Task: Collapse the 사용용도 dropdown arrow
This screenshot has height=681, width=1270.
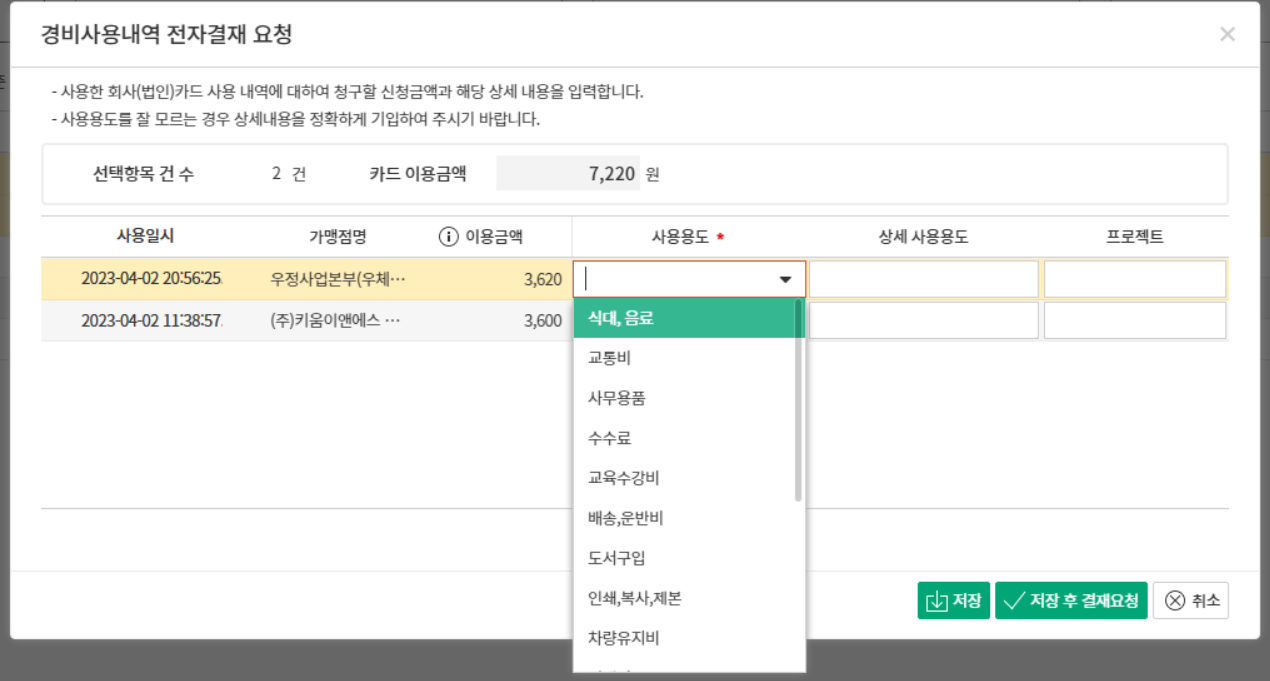Action: pyautogui.click(x=785, y=280)
